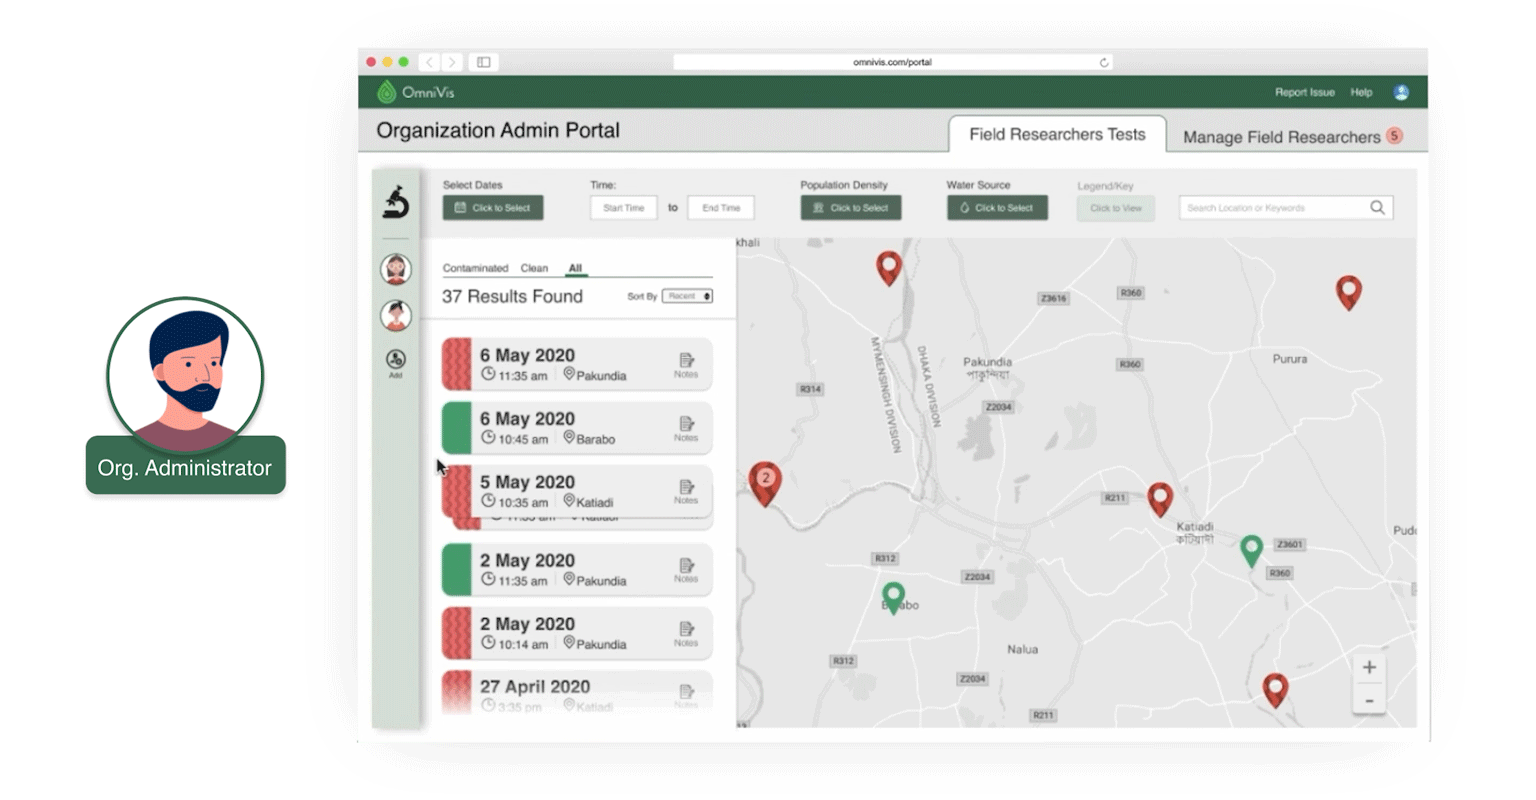Viewport: 1536px width, 800px height.
Task: Open Notes for 6 May 11:35 am Pakundia
Action: 686,365
